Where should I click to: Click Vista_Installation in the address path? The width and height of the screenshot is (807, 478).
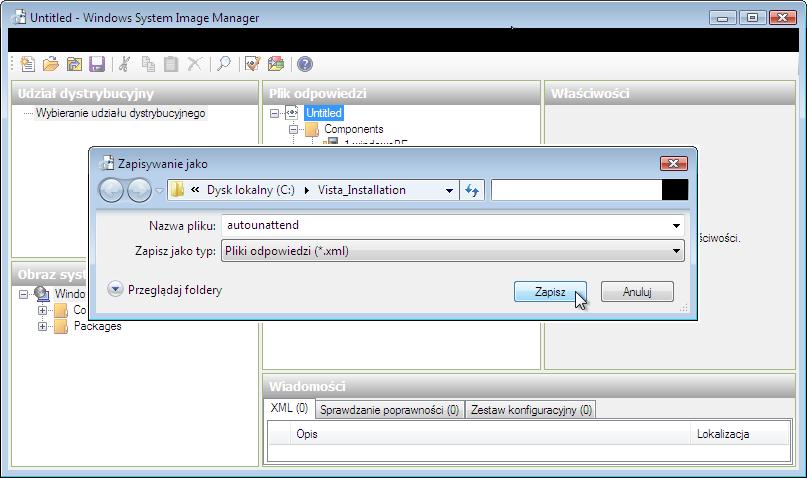(362, 190)
